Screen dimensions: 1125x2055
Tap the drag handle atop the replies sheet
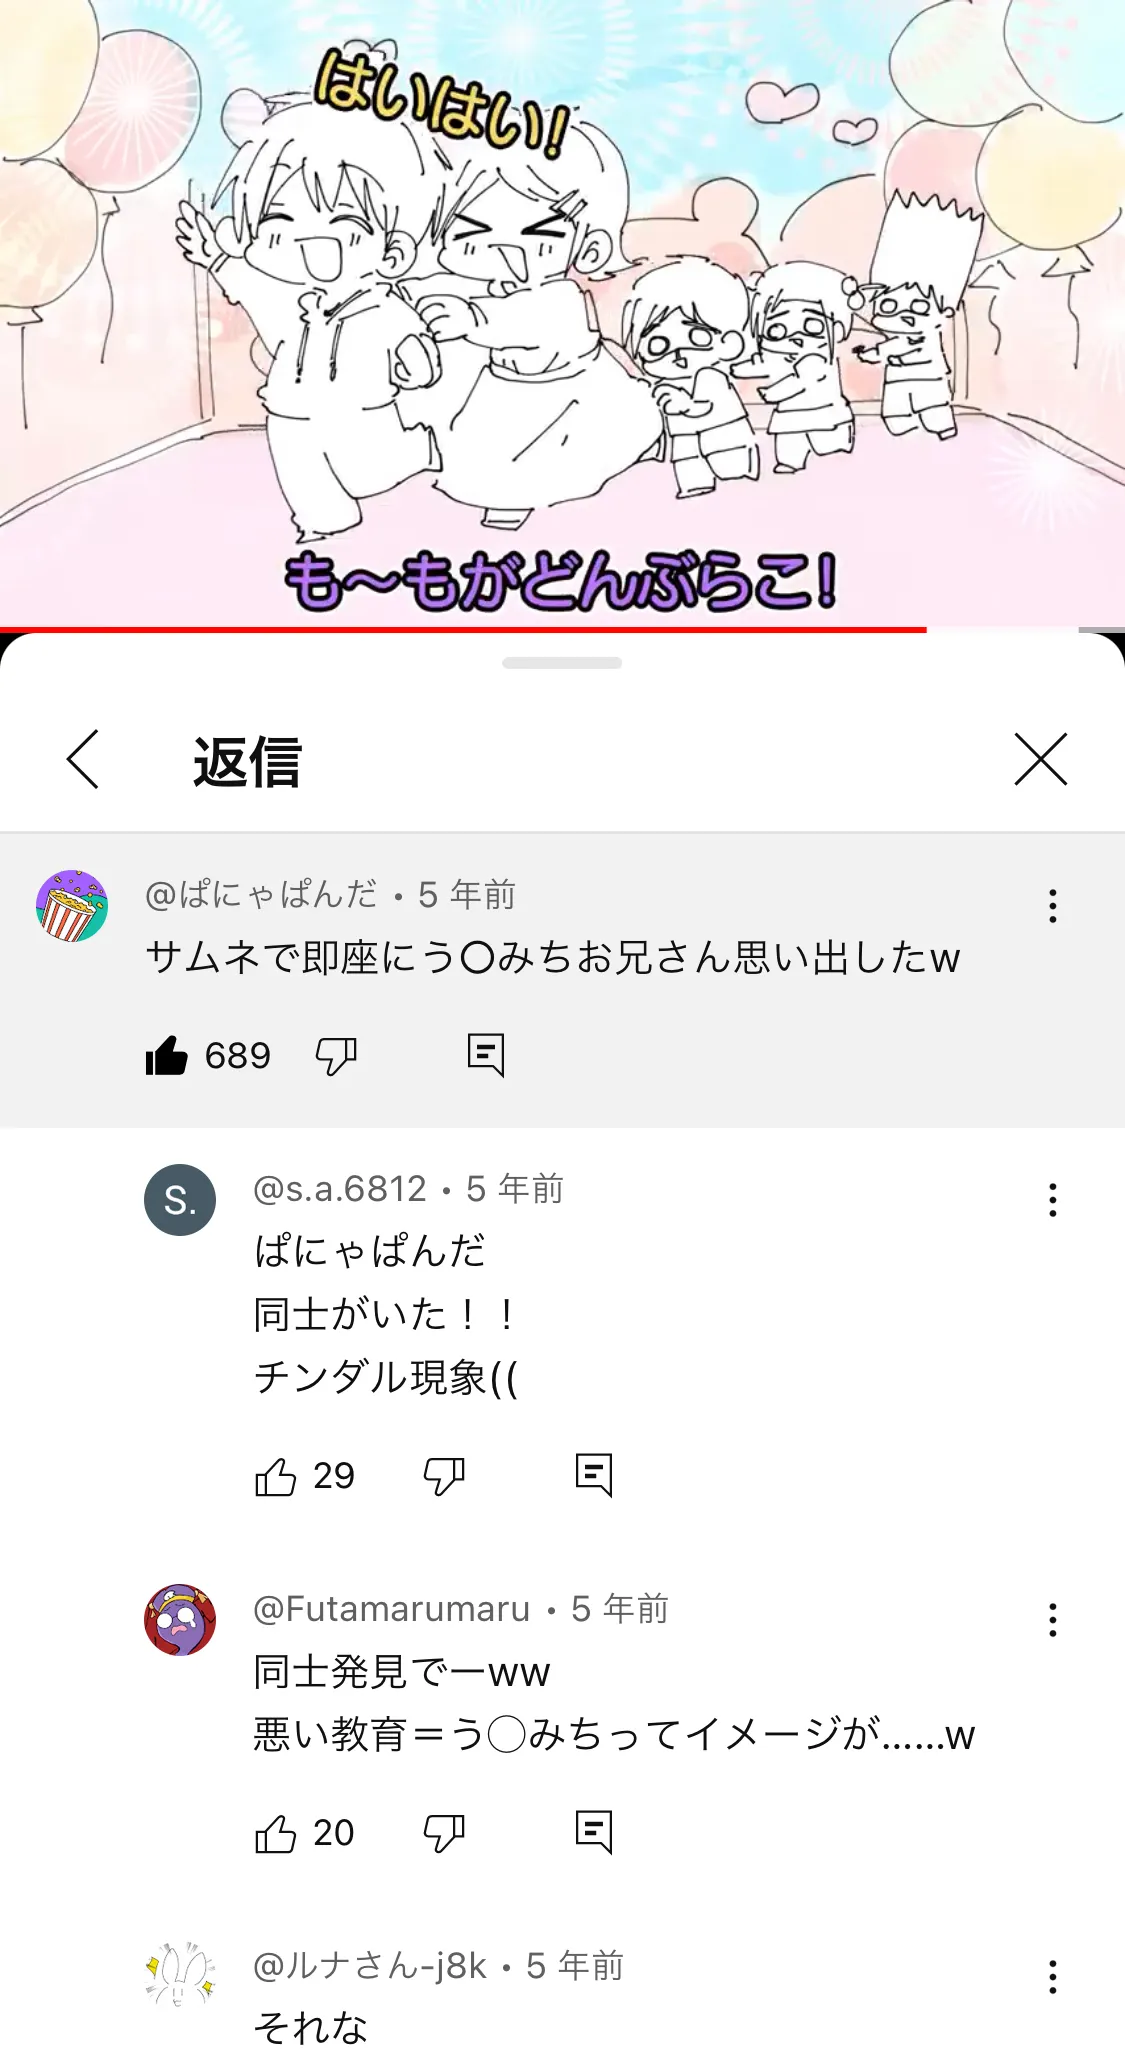(x=562, y=663)
